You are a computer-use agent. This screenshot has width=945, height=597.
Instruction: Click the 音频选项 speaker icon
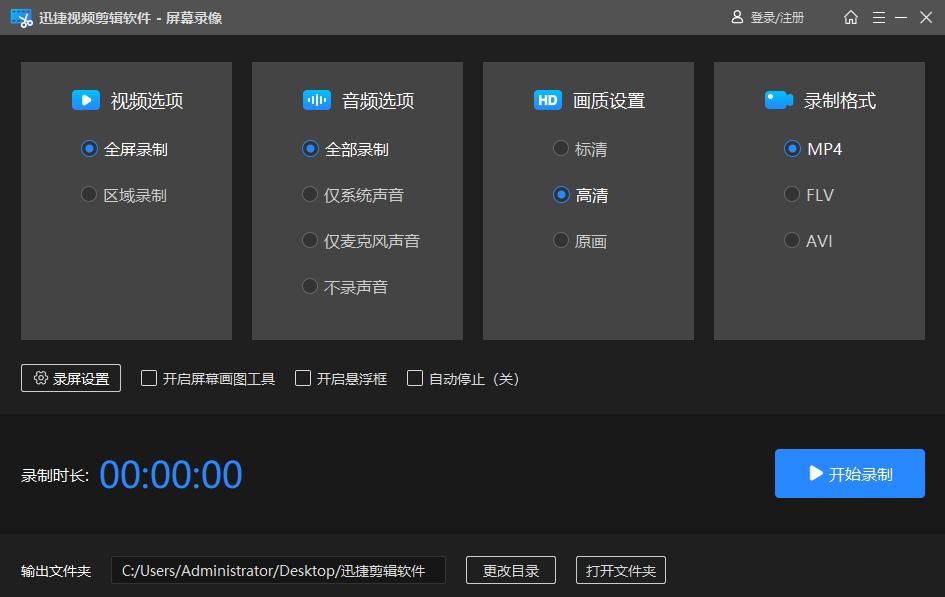pyautogui.click(x=316, y=100)
